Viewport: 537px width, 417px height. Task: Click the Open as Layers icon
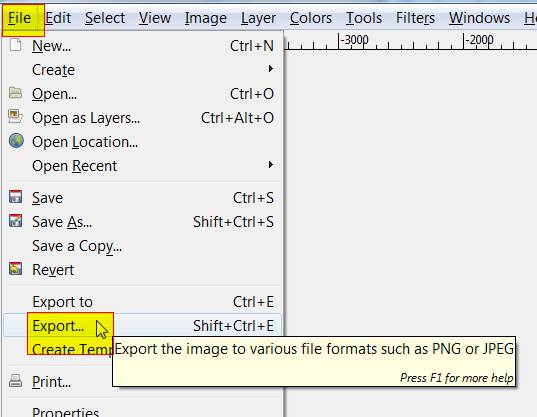pos(15,117)
